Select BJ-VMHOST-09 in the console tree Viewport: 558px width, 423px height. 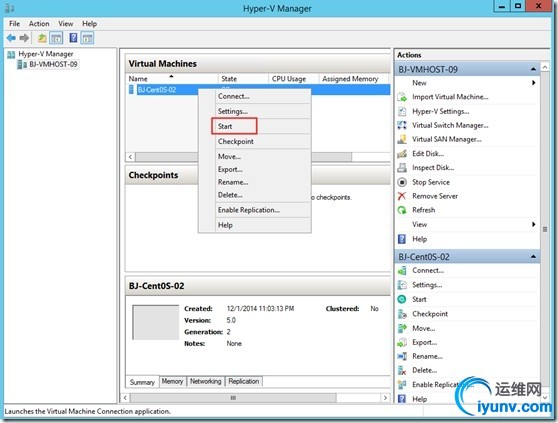tap(53, 64)
